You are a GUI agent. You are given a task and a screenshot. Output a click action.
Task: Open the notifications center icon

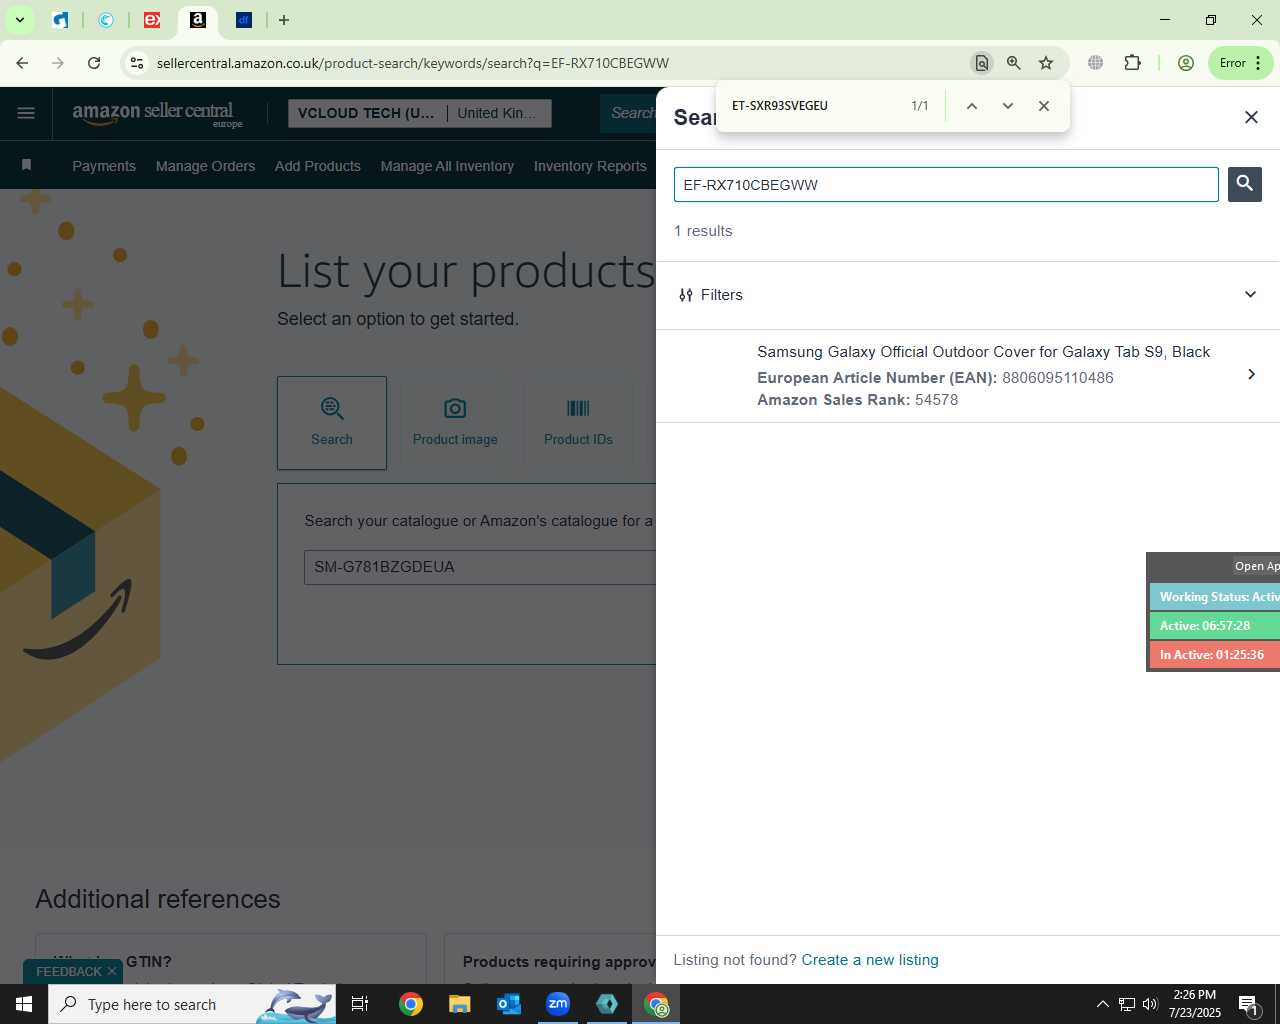(x=1249, y=1004)
